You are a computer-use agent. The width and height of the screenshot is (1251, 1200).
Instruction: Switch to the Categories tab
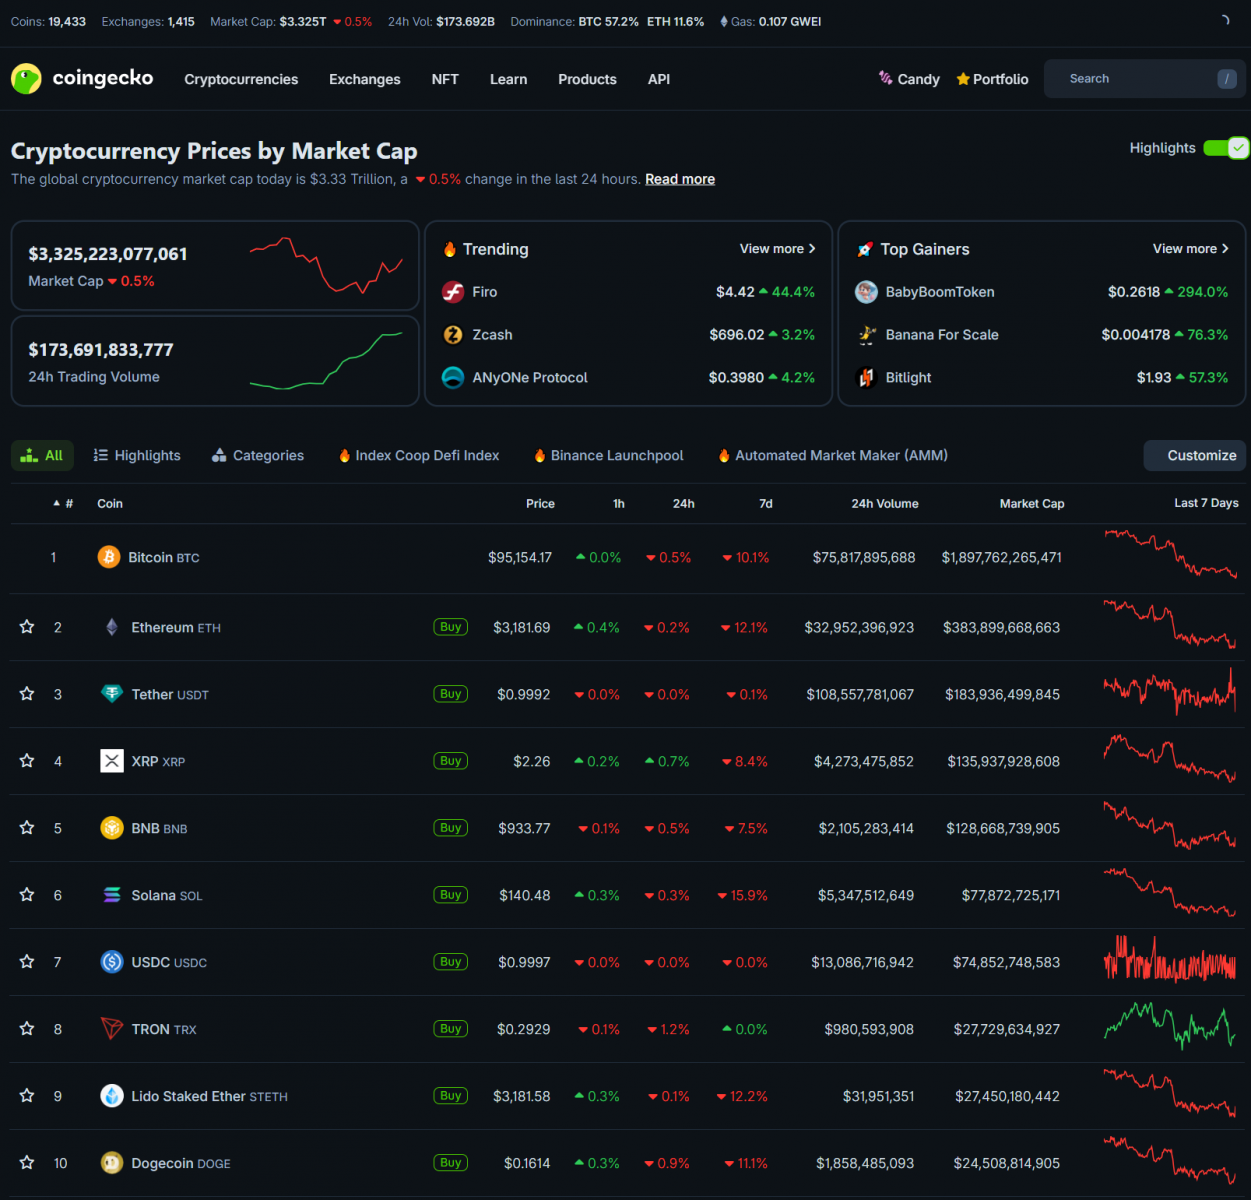pos(258,456)
